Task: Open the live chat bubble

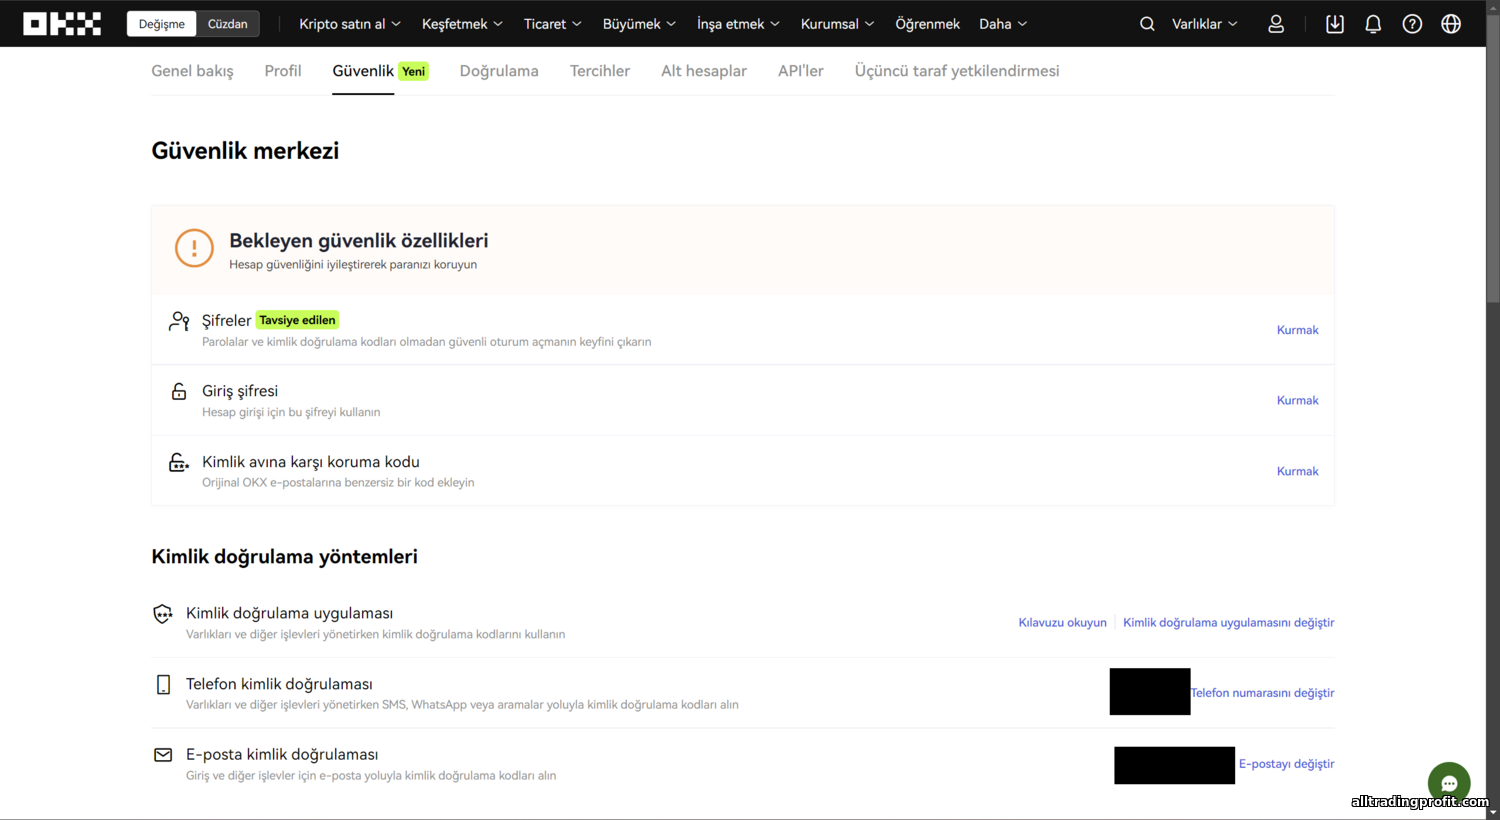Action: tap(1449, 783)
